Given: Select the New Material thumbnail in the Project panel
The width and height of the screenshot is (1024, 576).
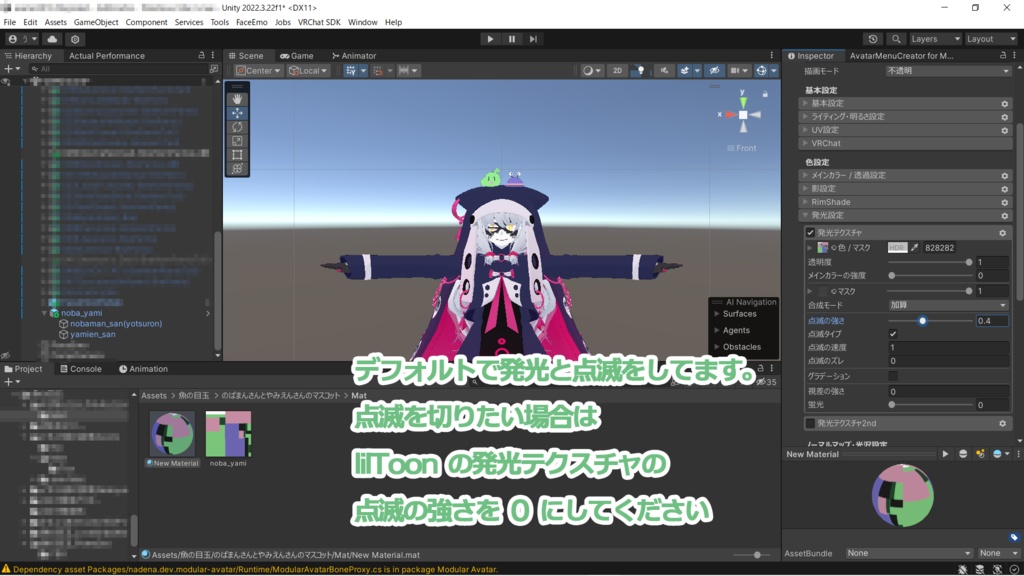Looking at the screenshot, I should pos(172,435).
